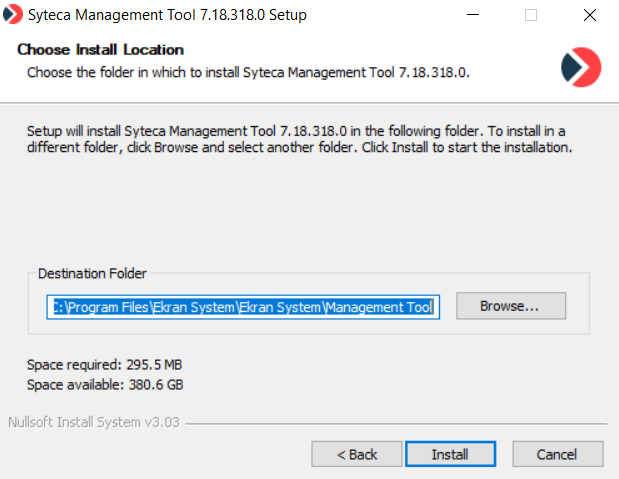
Task: Open the Browse folder dialog
Action: [x=510, y=306]
